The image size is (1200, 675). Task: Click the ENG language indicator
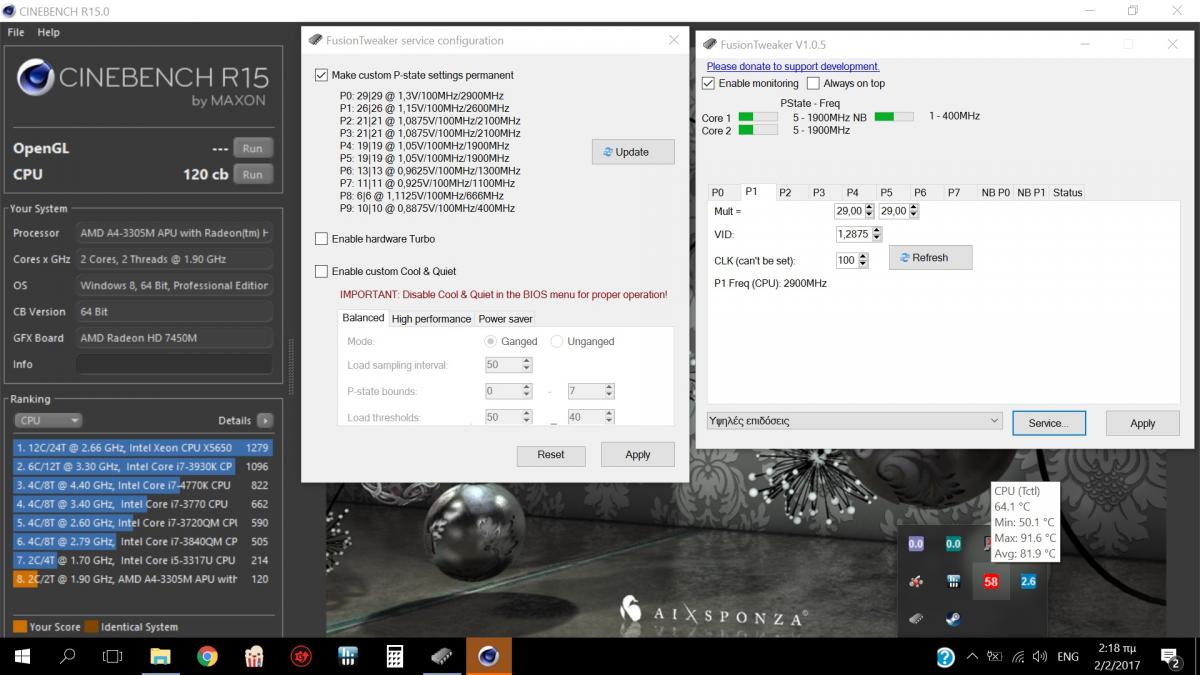(1068, 657)
